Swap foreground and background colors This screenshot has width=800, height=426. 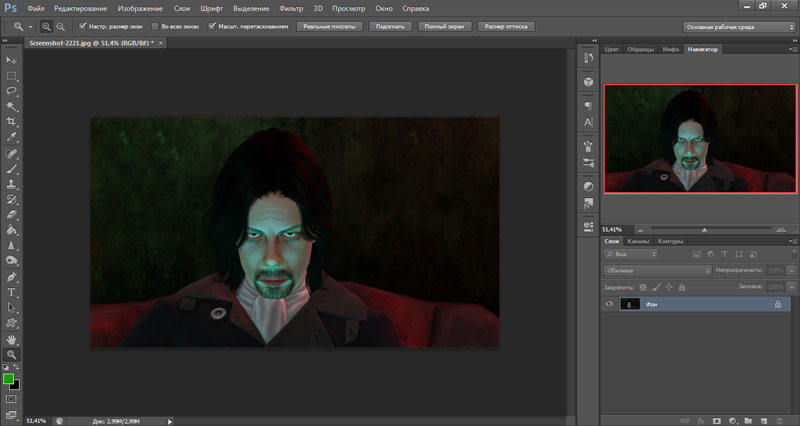(x=16, y=367)
